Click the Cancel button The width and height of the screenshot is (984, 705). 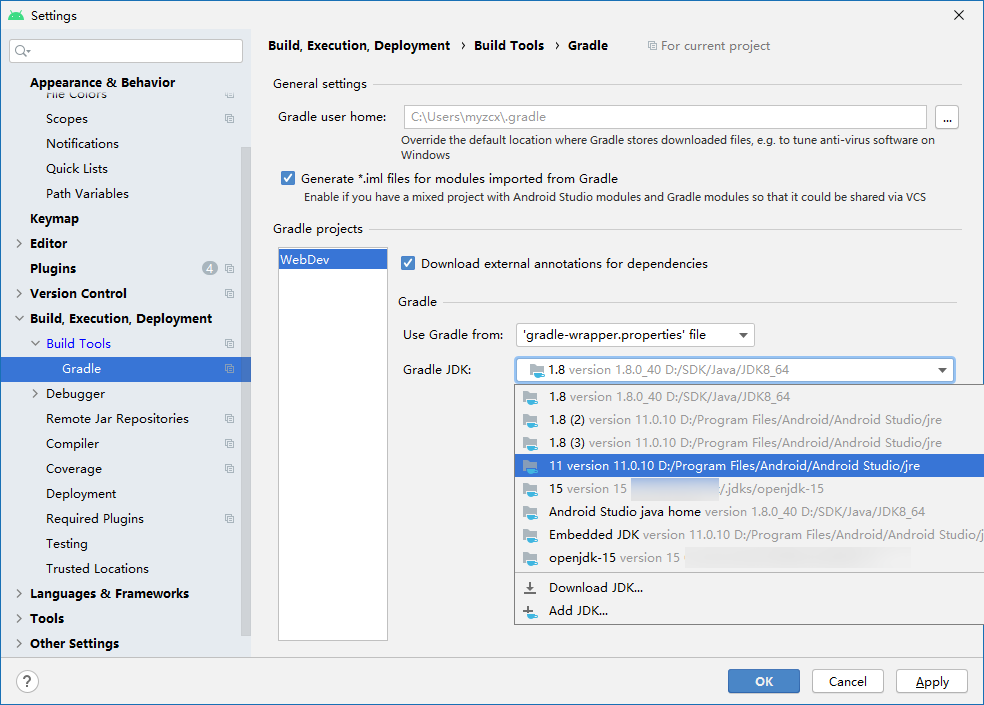click(848, 681)
